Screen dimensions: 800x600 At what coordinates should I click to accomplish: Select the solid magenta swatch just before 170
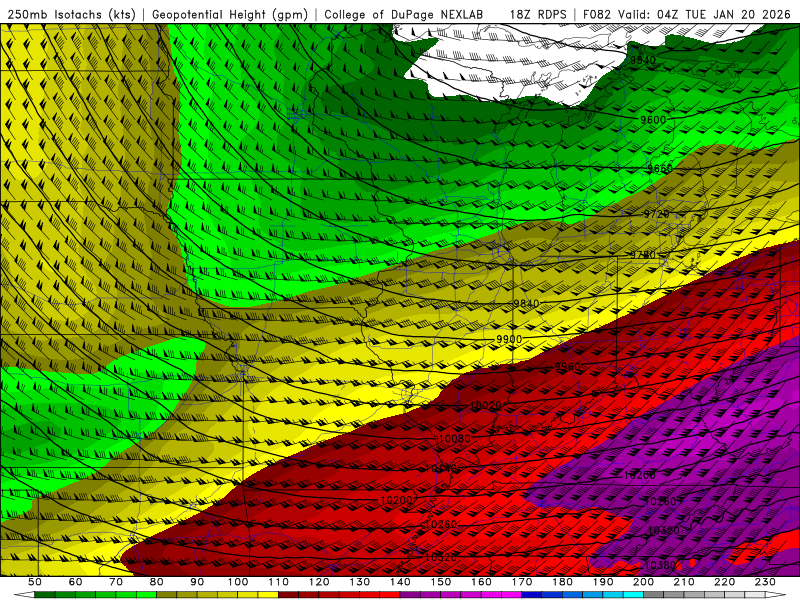pos(512,595)
